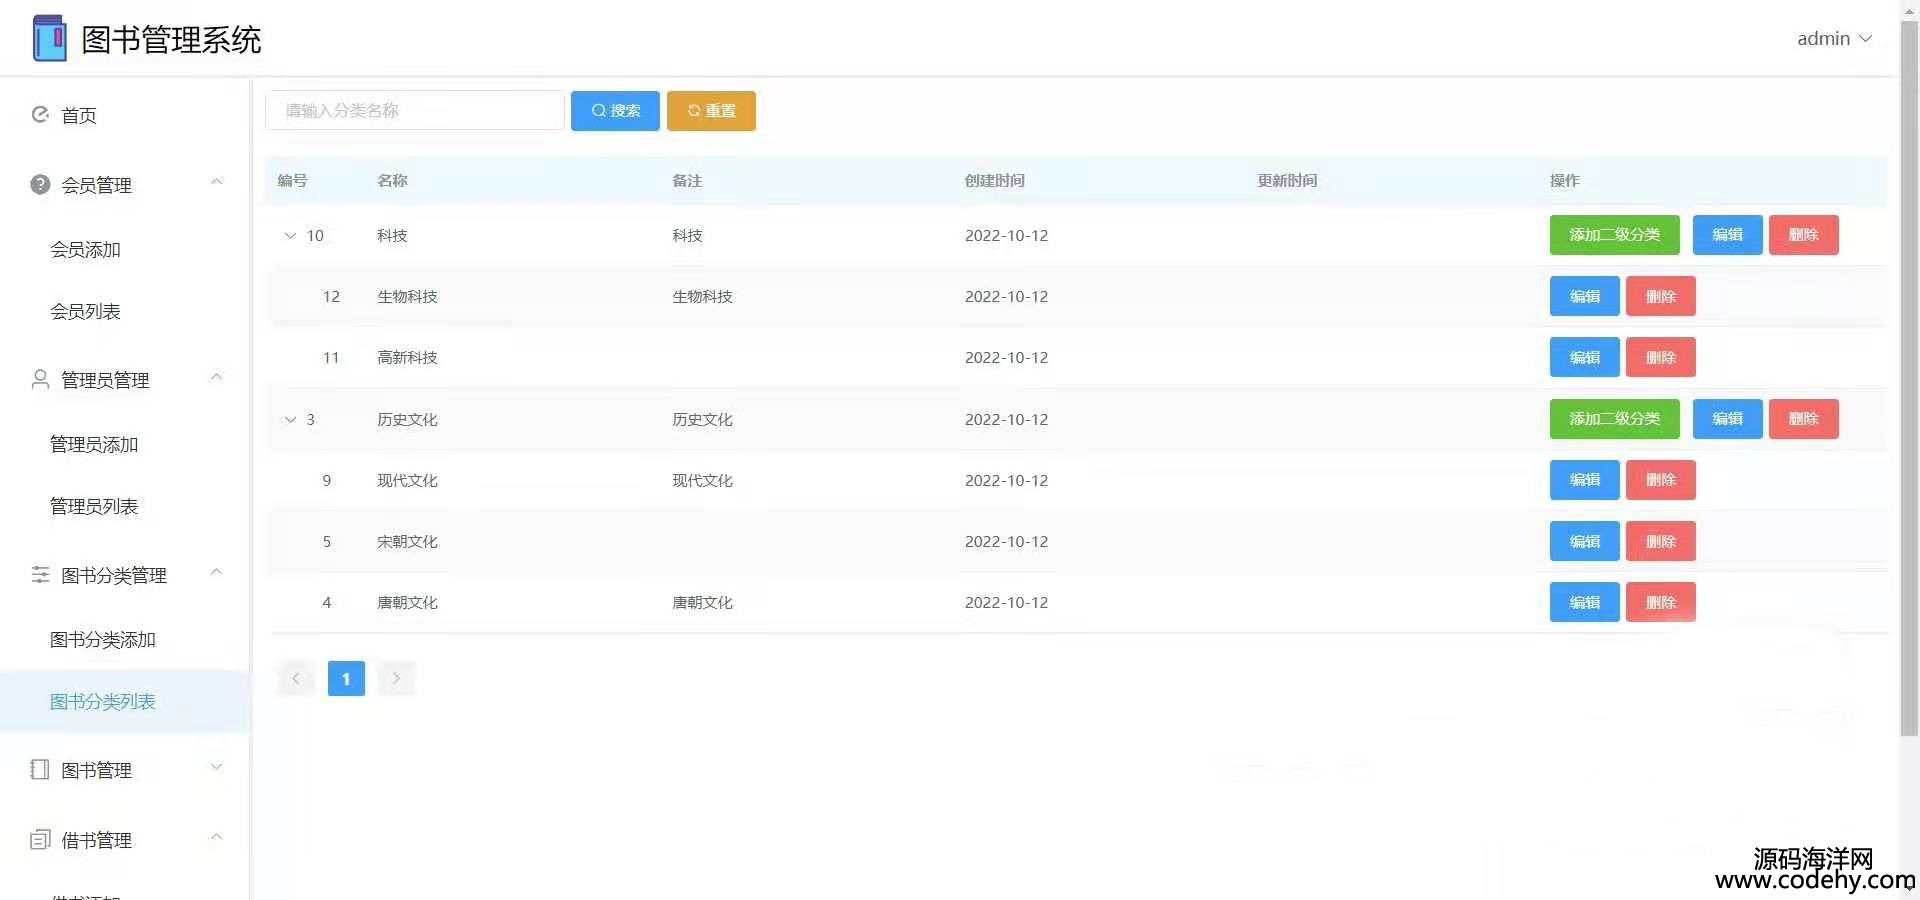Go to next page with right arrow
Image resolution: width=1920 pixels, height=900 pixels.
coord(396,679)
